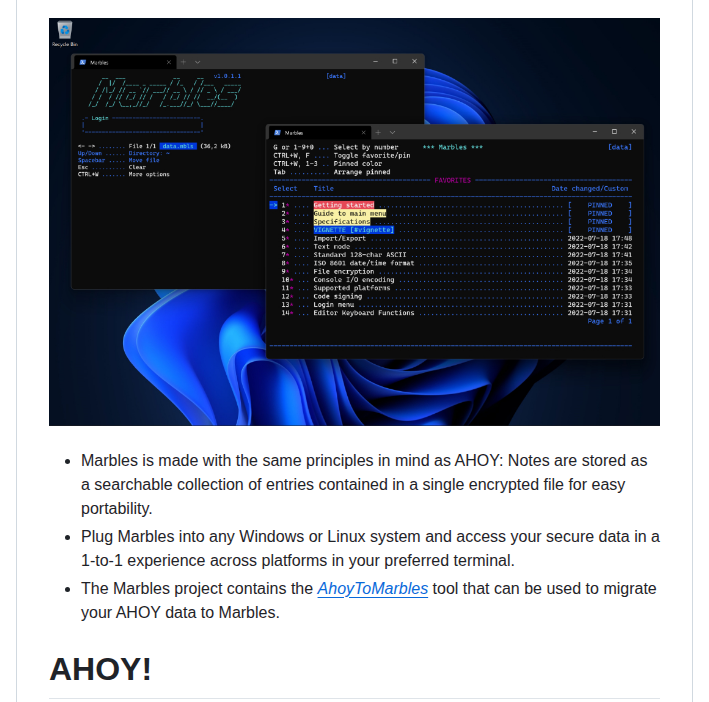Screen dimensions: 709x702
Task: Select the Marbles tab in front window
Action: (320, 132)
